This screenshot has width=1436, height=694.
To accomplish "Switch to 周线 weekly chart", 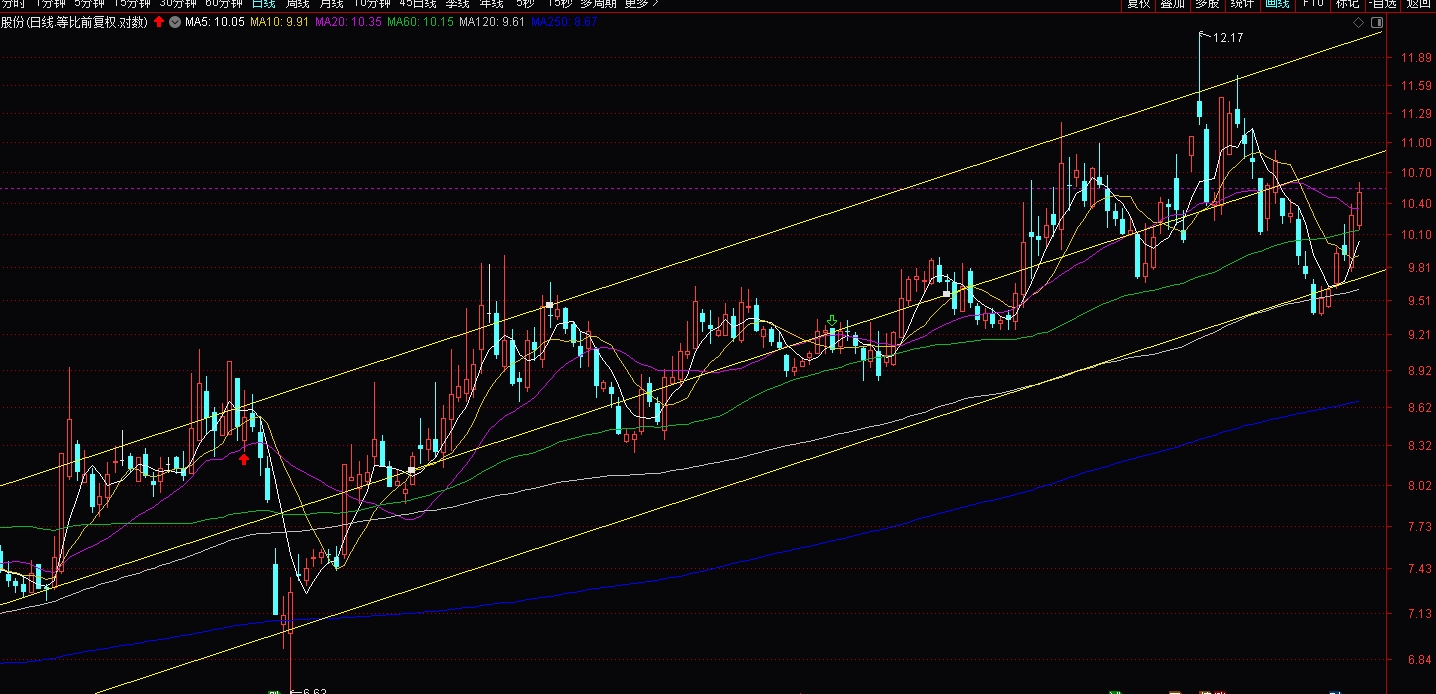I will [x=298, y=4].
